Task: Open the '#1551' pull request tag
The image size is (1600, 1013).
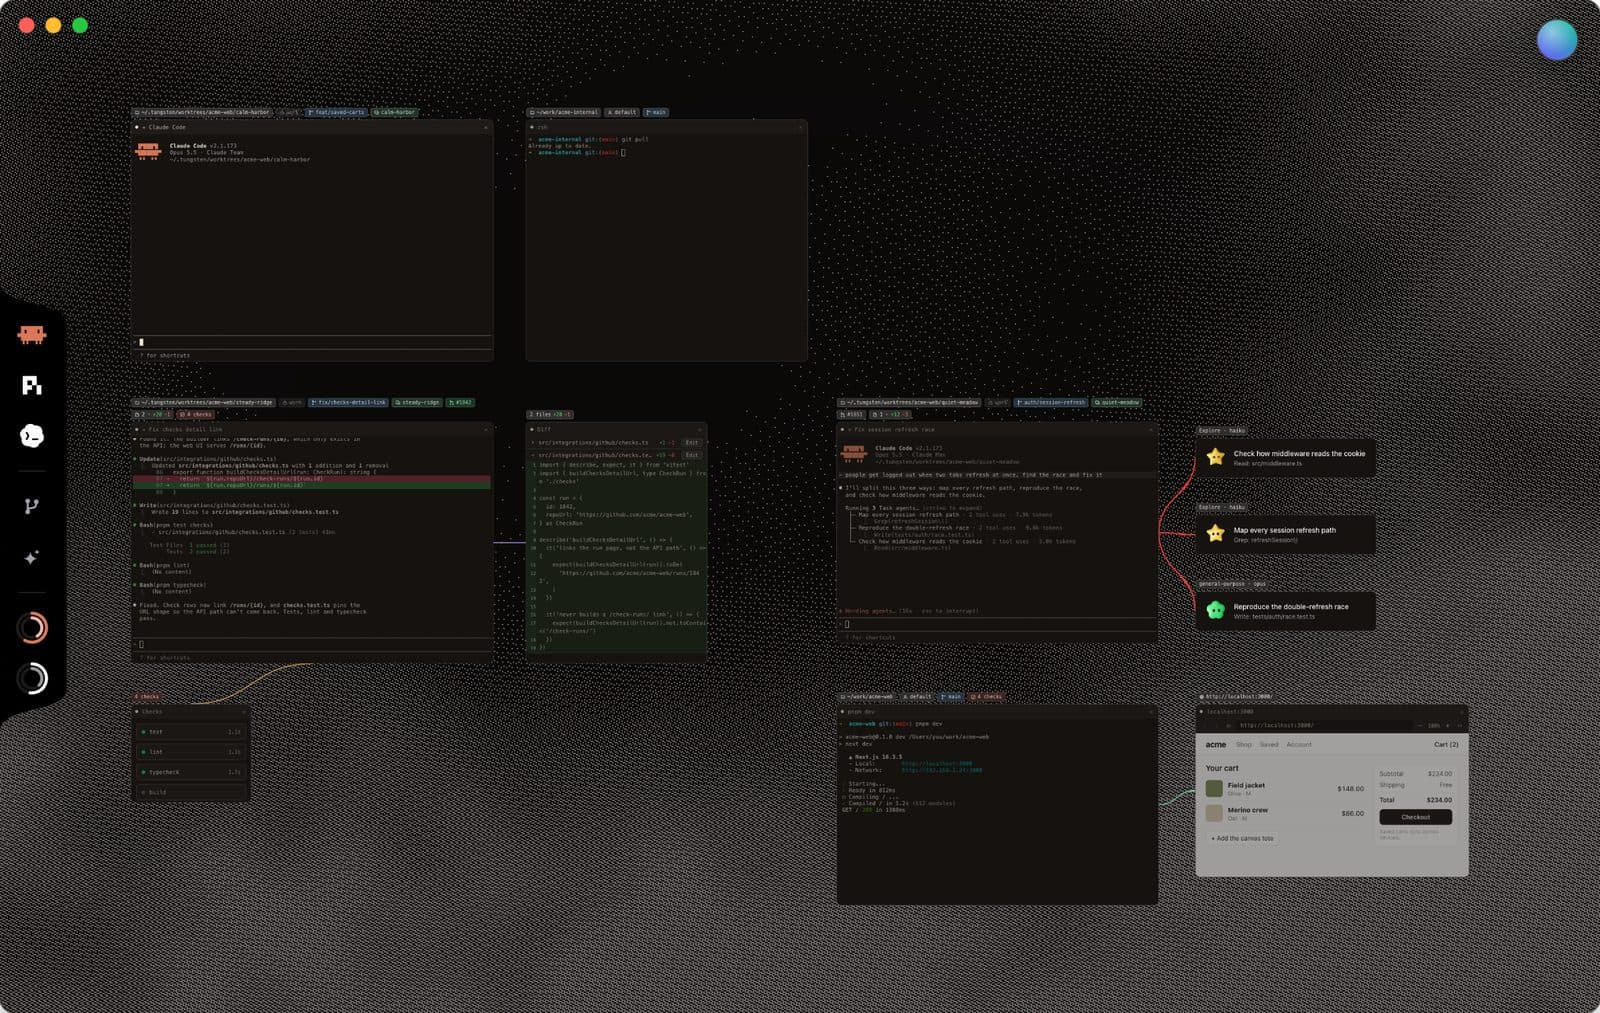Action: [x=851, y=414]
